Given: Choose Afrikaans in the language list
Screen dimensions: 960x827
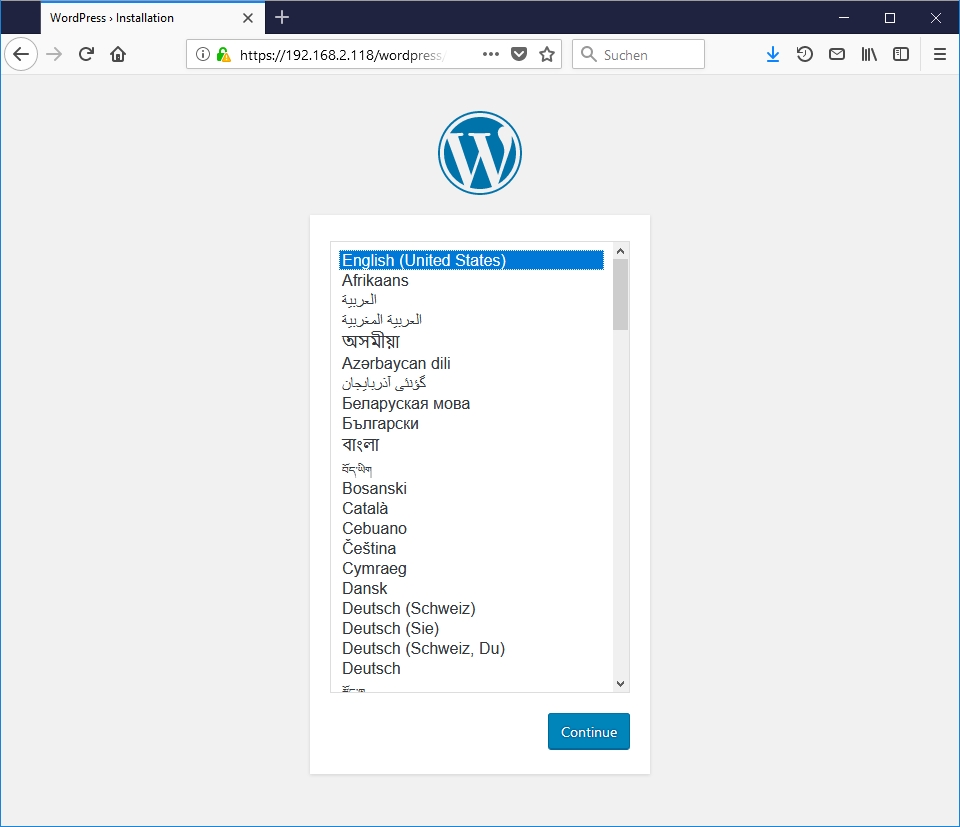Looking at the screenshot, I should click(471, 280).
